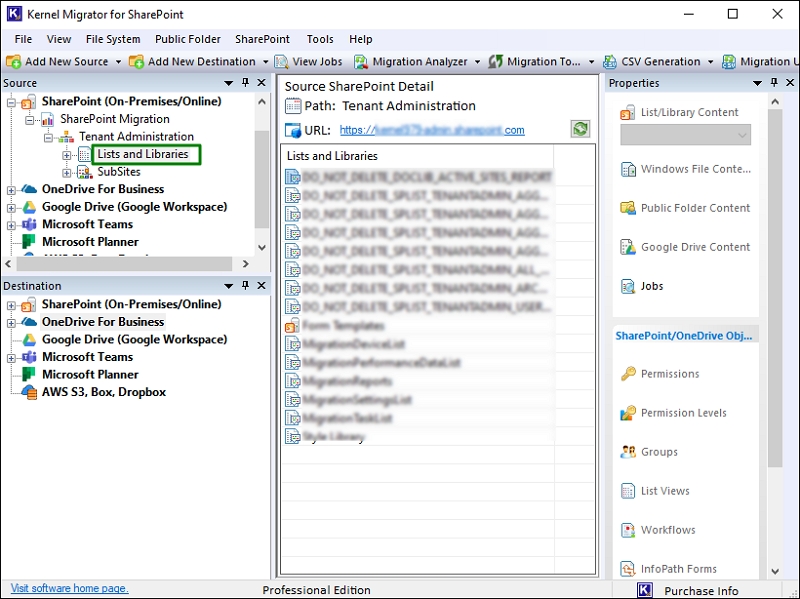800x599 pixels.
Task: Open the Add New Source dropdown arrow
Action: pos(118,62)
